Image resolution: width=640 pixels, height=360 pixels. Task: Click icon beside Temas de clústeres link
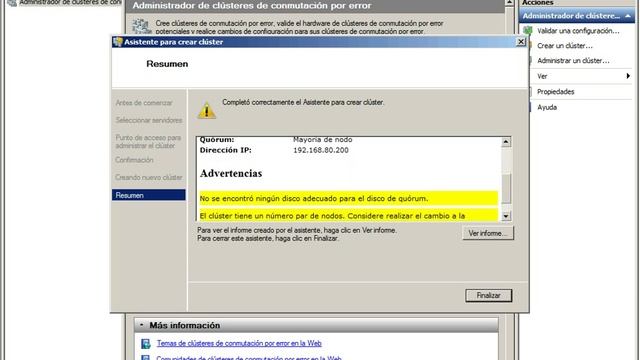point(146,344)
